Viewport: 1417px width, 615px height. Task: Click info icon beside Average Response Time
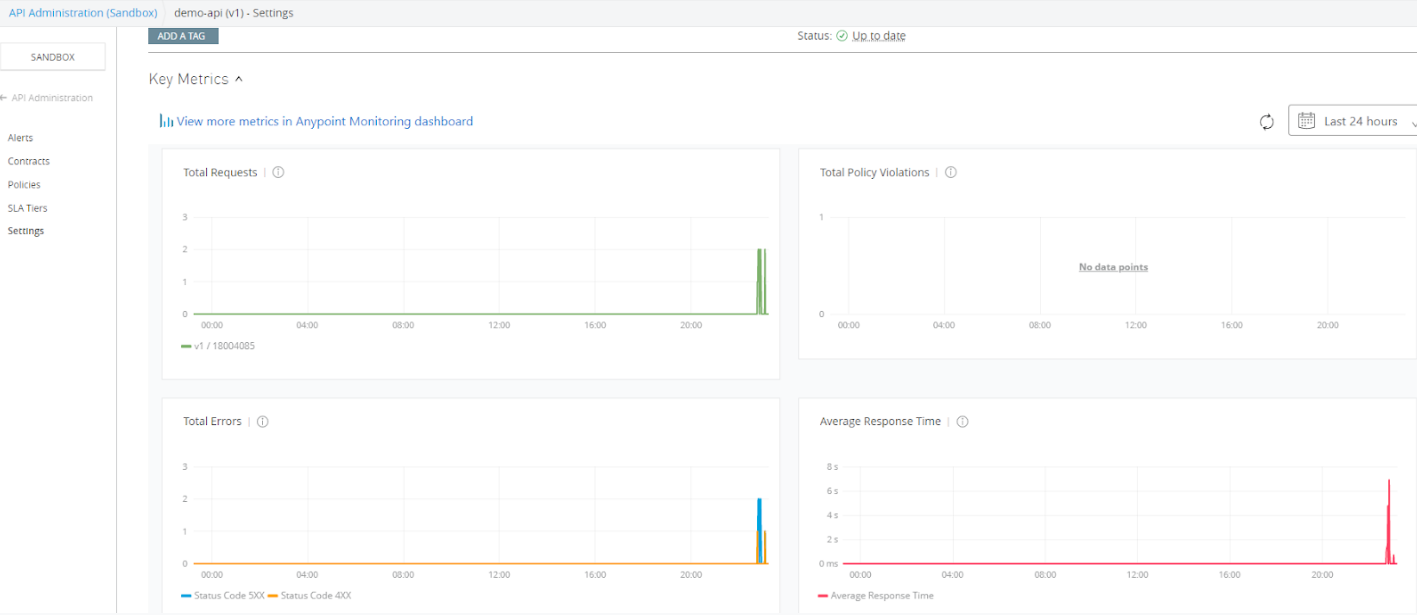pos(962,422)
